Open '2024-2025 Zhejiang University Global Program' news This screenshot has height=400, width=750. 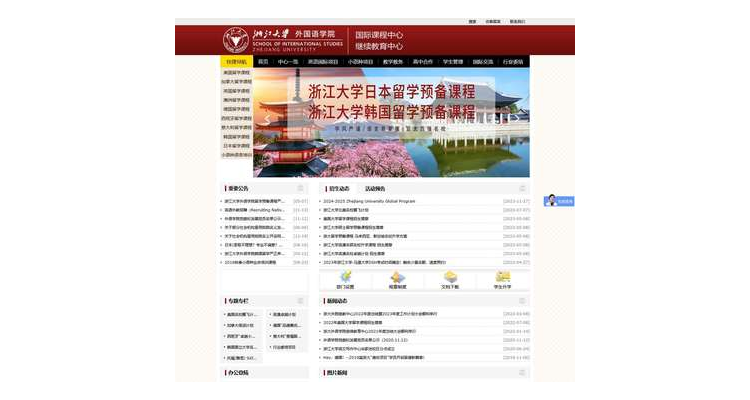coord(369,201)
